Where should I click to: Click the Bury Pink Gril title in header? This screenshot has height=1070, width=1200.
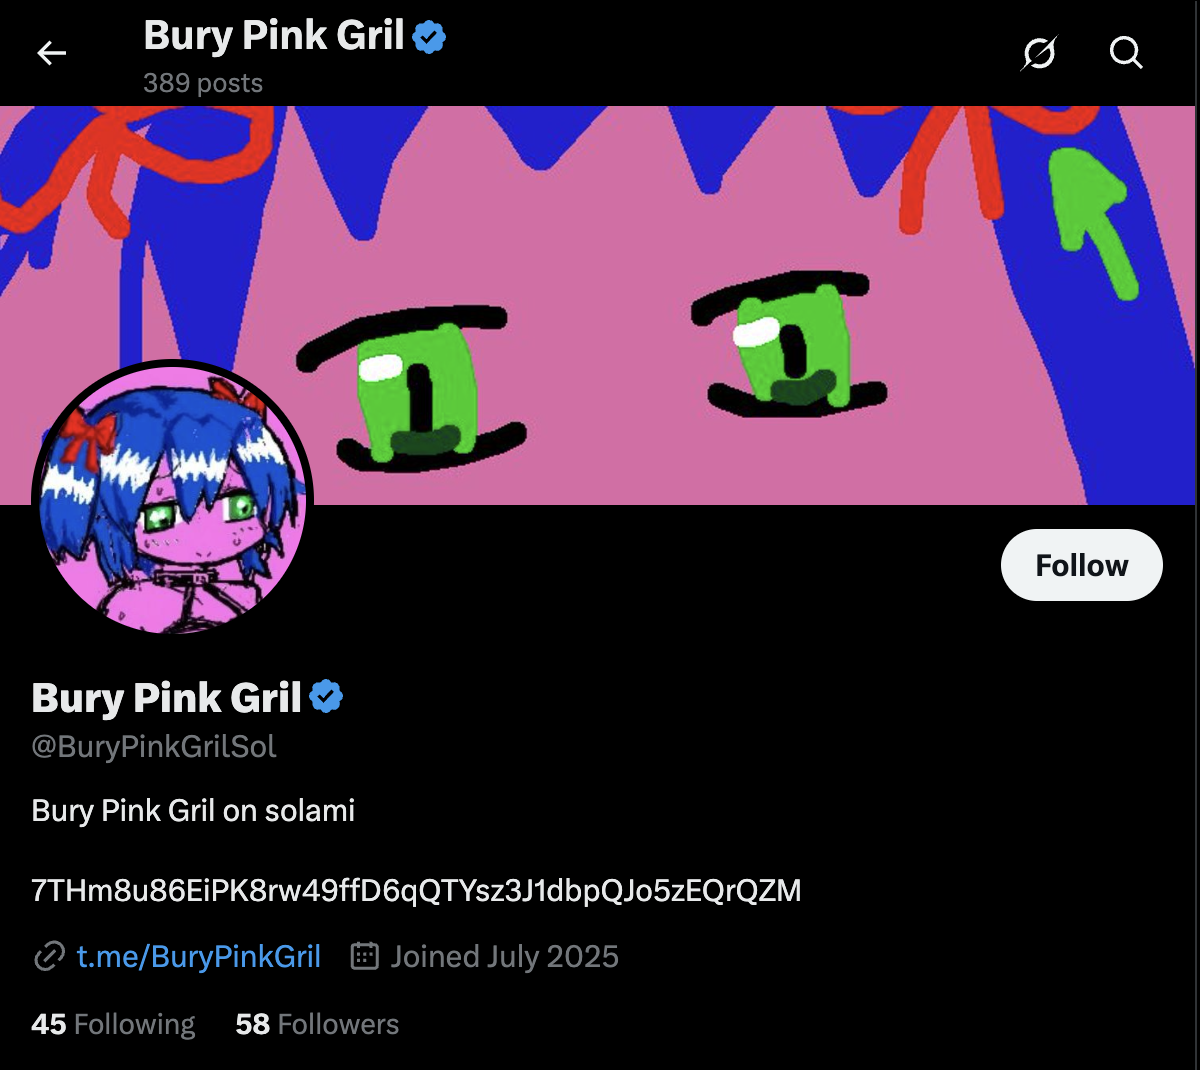coord(273,36)
